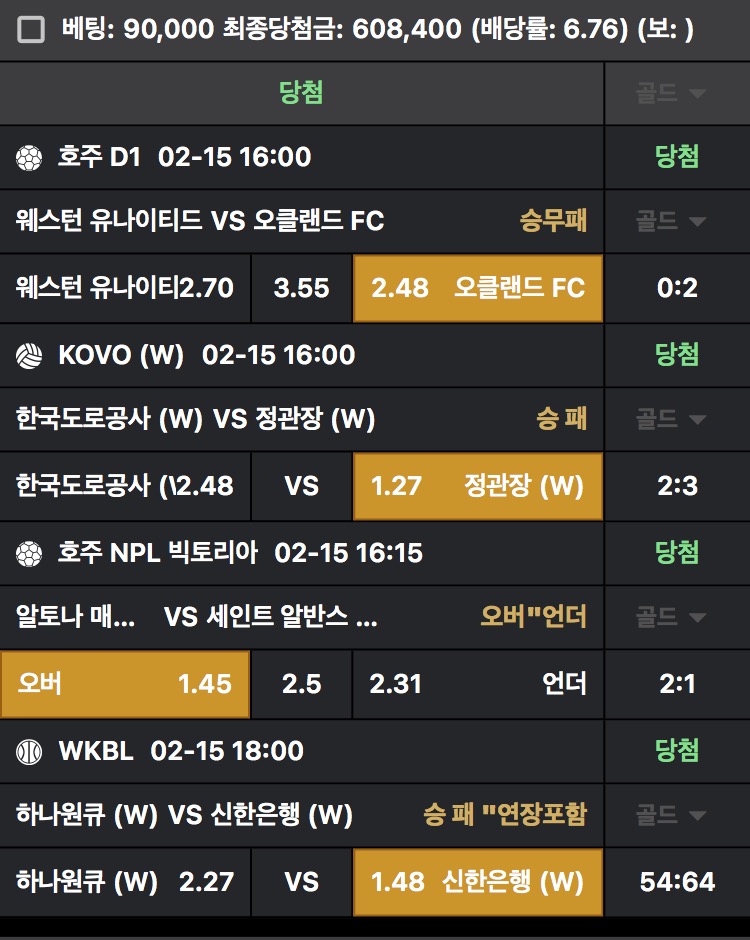Select 오클랜드 FC 2.48 odds
The width and height of the screenshot is (750, 940).
(478, 288)
